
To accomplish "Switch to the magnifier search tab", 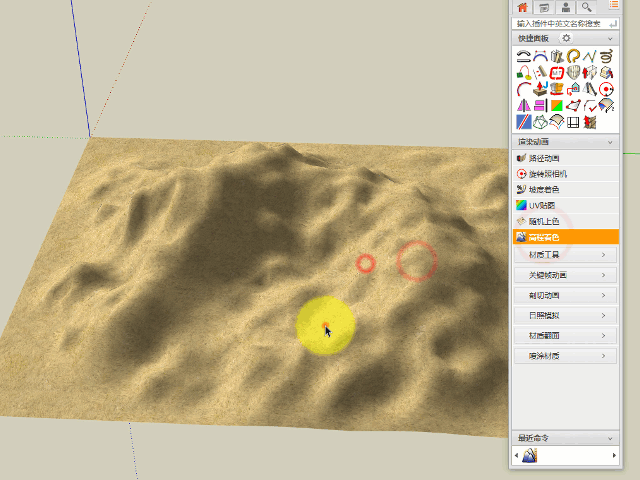I will 586,7.
